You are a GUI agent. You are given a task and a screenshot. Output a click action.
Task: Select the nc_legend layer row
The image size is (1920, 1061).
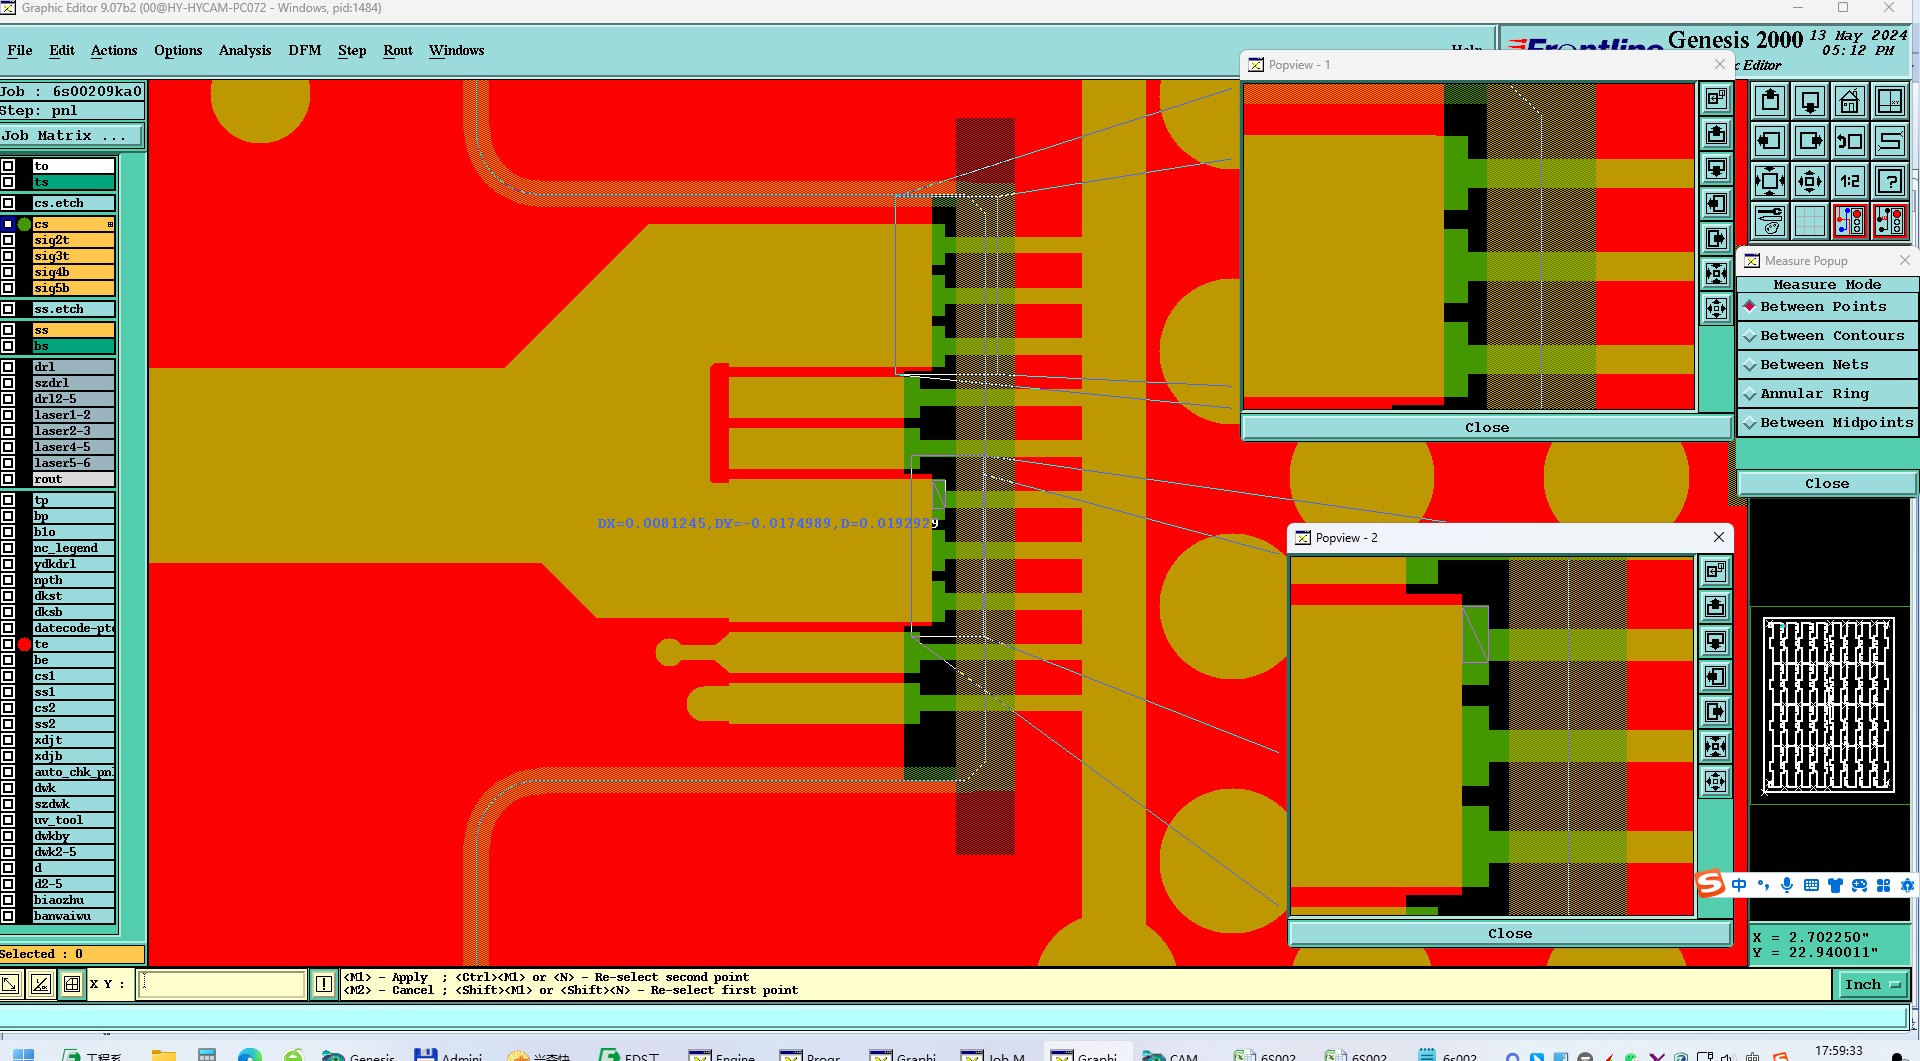[x=73, y=548]
